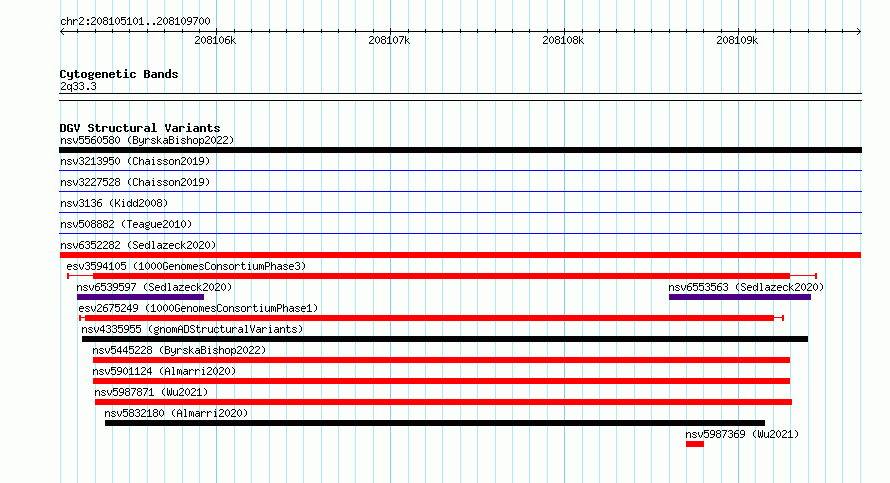890x483 pixels.
Task: Select the red esv2675249 variant bar
Action: [x=429, y=318]
